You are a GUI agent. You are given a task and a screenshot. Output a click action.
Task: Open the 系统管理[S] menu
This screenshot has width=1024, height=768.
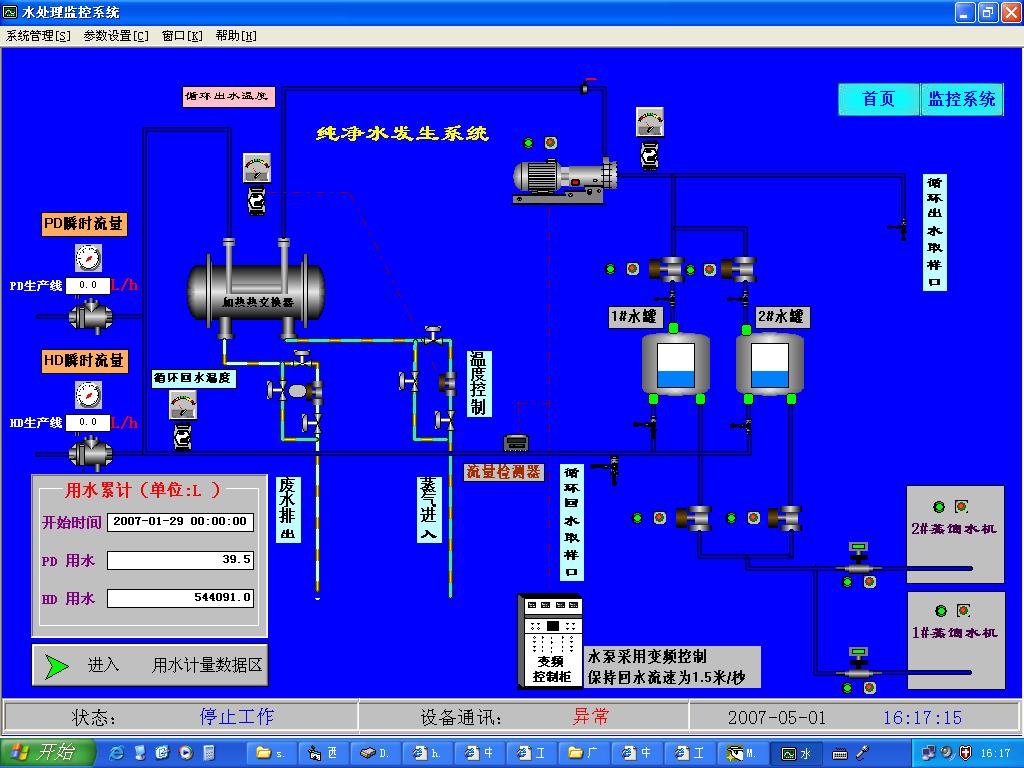(x=38, y=36)
